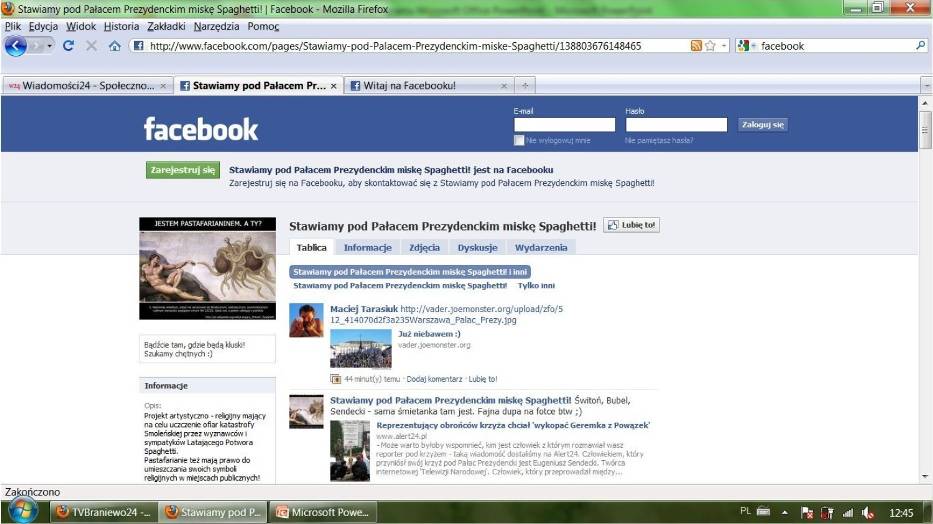Click the alert24 article thumbnail image
Screen dimensions: 933x524
click(x=350, y=450)
